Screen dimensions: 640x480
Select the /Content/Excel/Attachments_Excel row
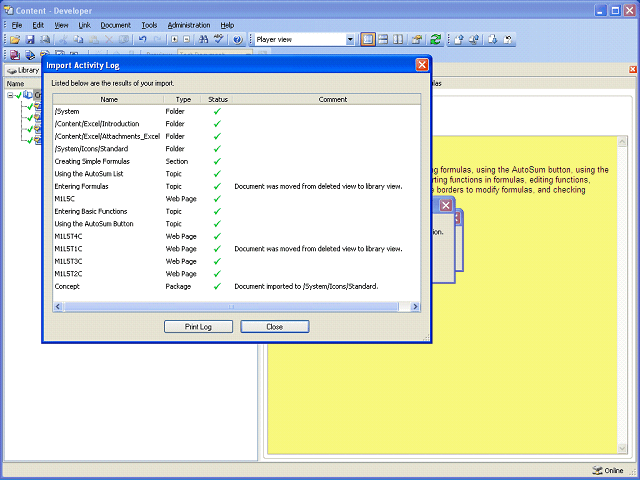click(x=237, y=136)
